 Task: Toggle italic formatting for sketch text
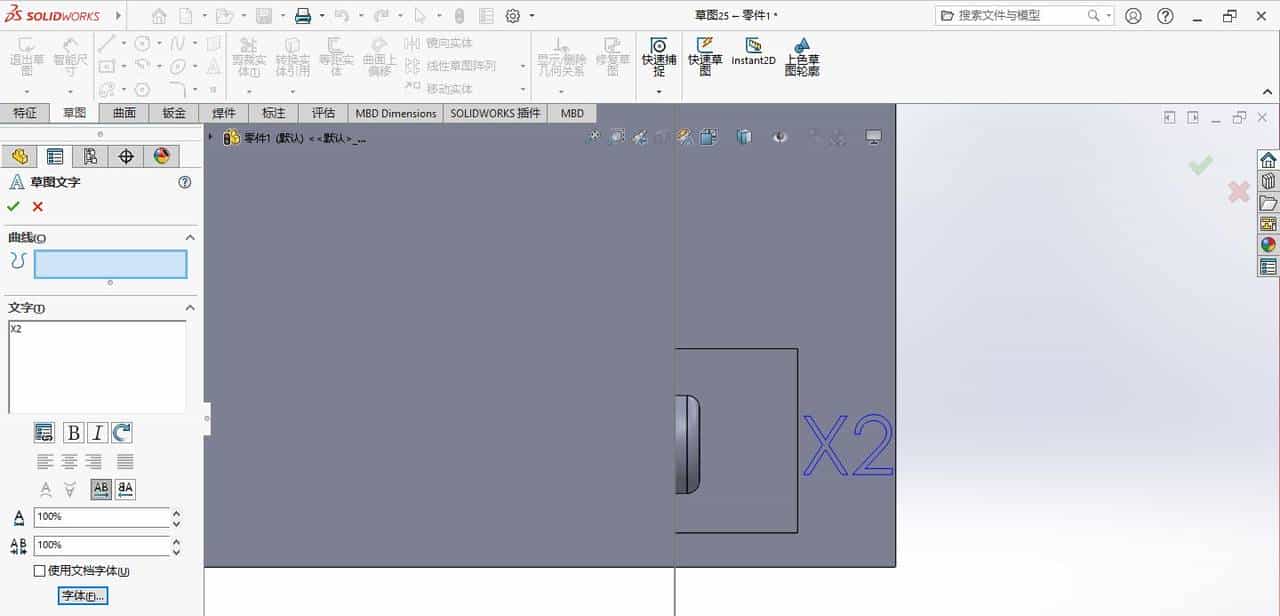tap(95, 433)
